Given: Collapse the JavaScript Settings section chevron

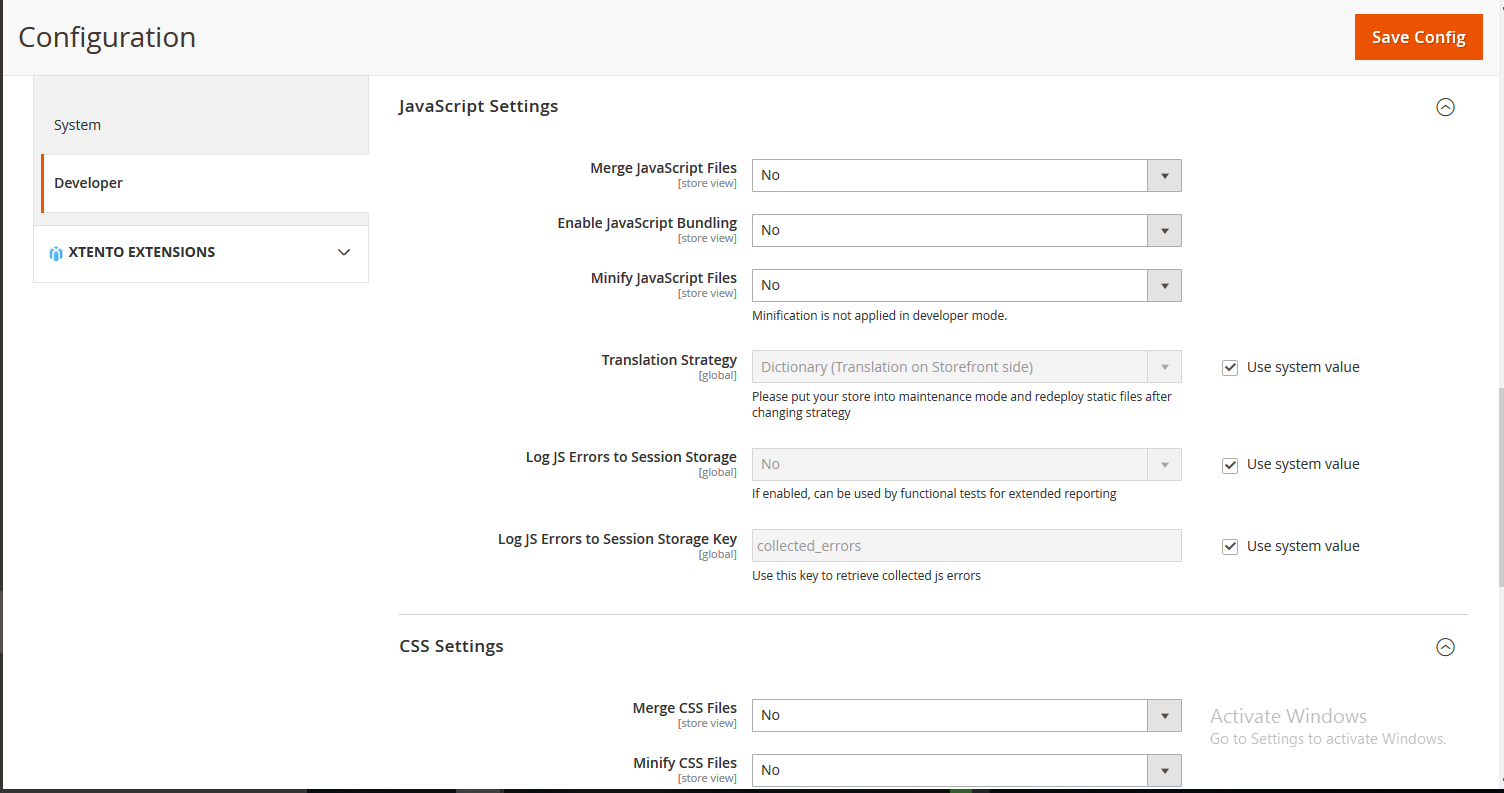Looking at the screenshot, I should [x=1445, y=107].
